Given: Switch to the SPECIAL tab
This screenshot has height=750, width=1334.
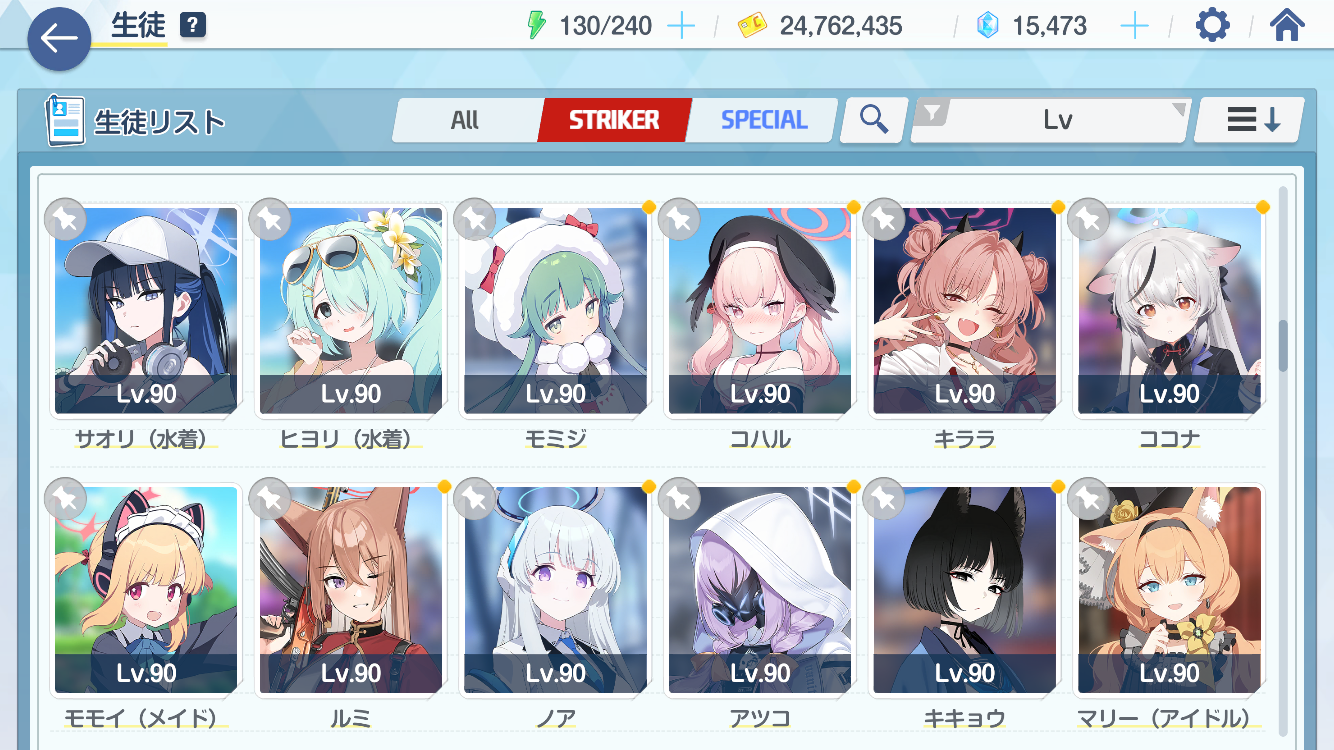Looking at the screenshot, I should (x=764, y=120).
